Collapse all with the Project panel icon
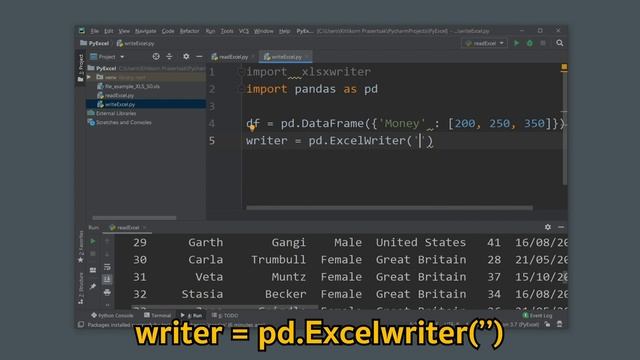 pos(169,56)
